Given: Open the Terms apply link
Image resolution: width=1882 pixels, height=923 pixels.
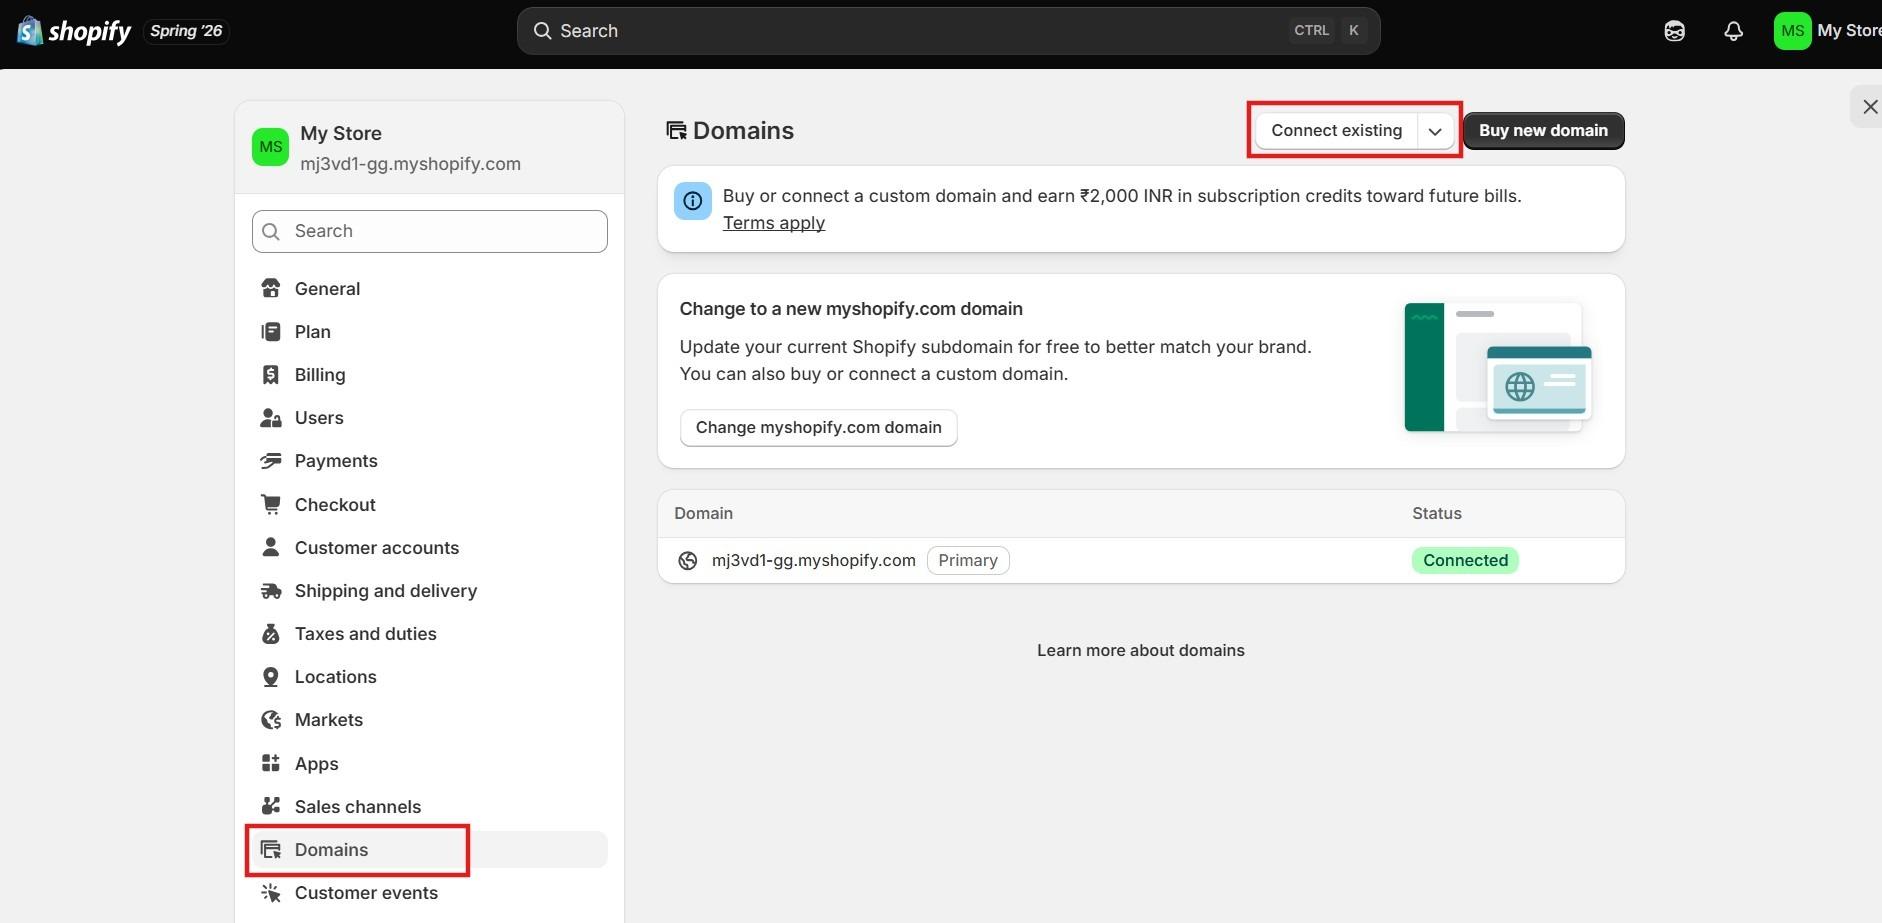Looking at the screenshot, I should click(x=774, y=223).
